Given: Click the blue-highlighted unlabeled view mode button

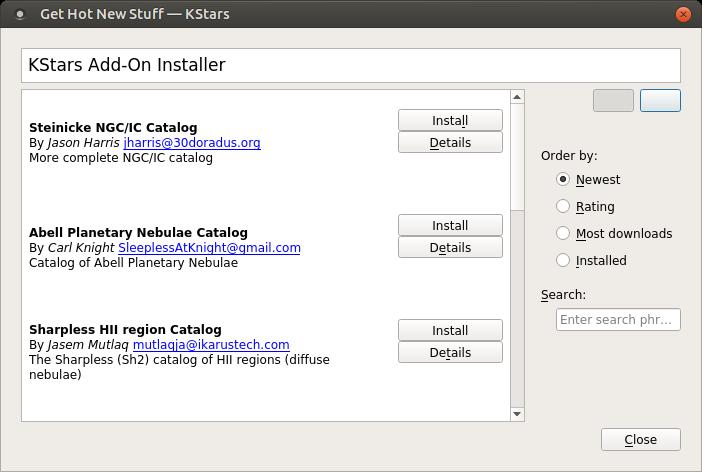Looking at the screenshot, I should 660,100.
